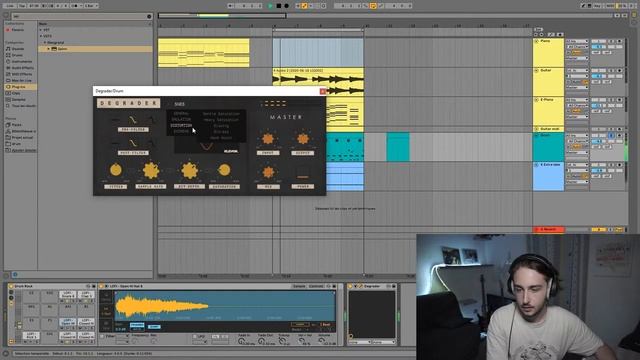Open Piano track input type dropdown
The width and height of the screenshot is (640, 360).
click(577, 41)
